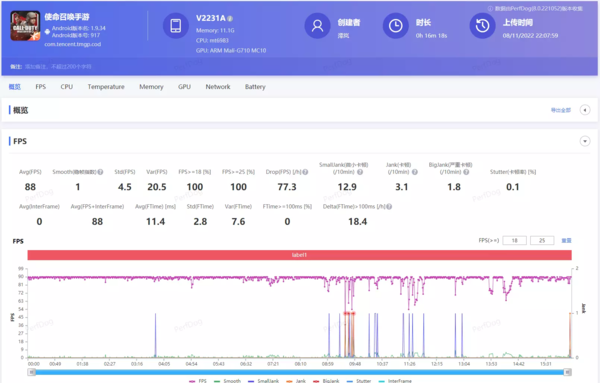This screenshot has width=600, height=383.
Task: Click the help icon next to Smooth
Action: [100, 172]
